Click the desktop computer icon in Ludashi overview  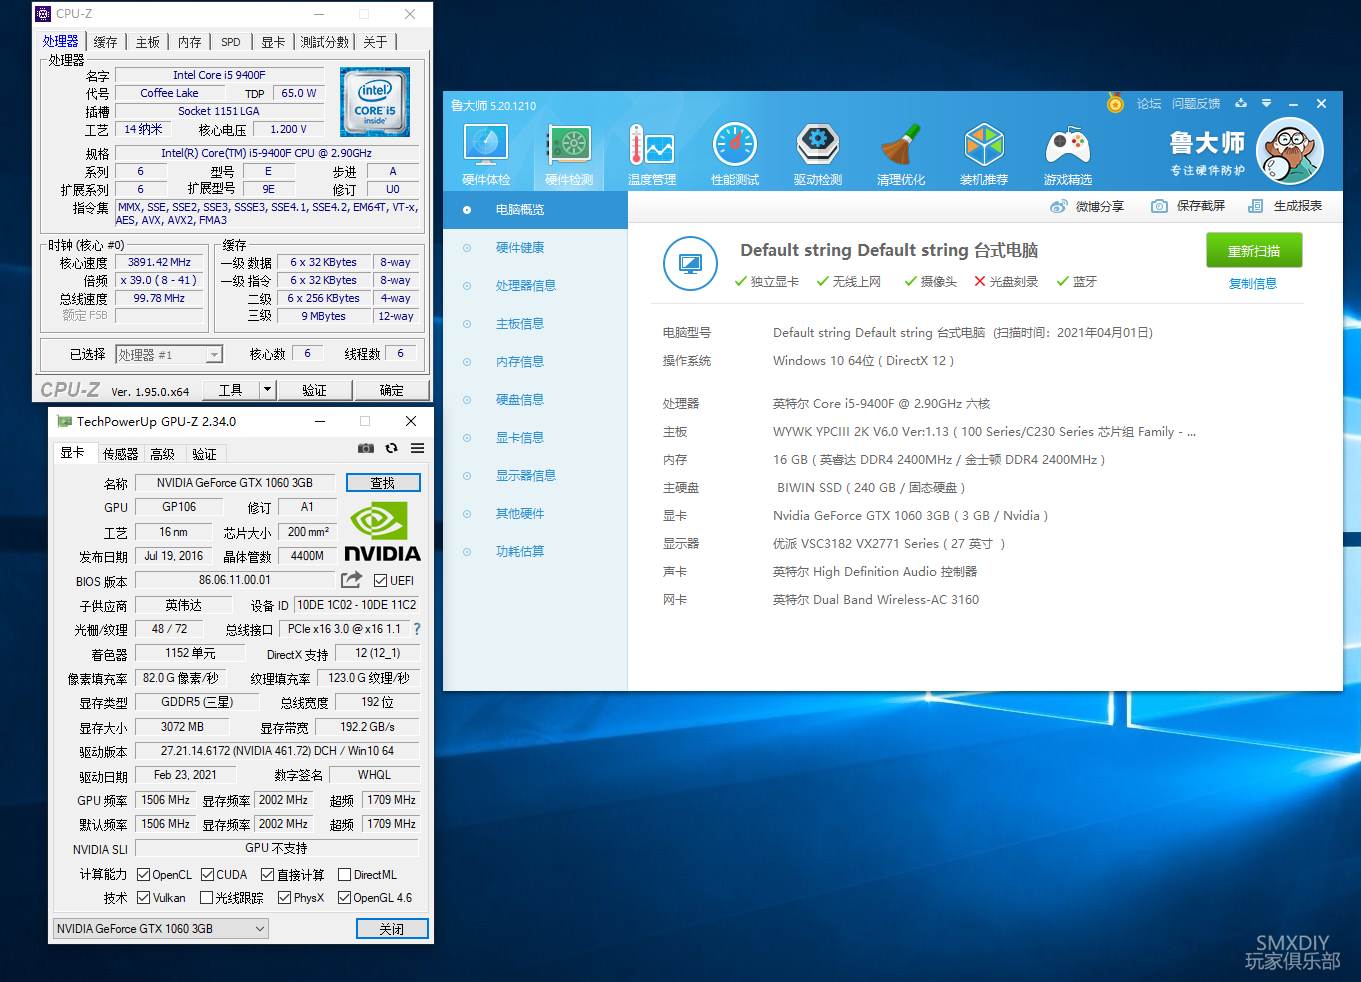click(690, 264)
